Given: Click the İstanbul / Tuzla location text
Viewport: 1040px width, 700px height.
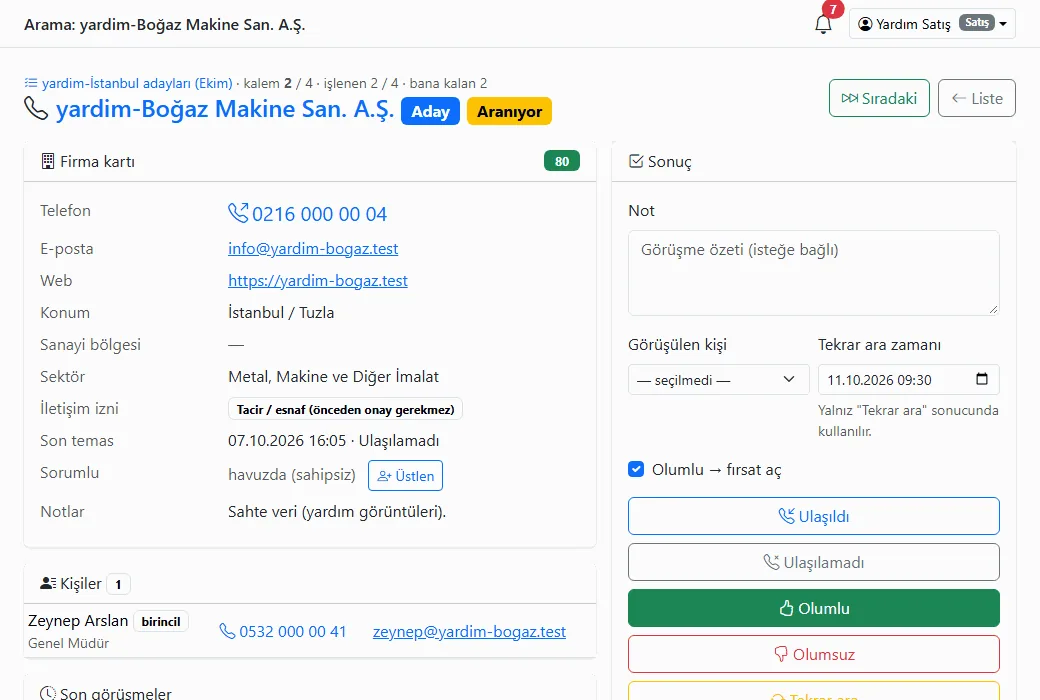Looking at the screenshot, I should click(281, 313).
